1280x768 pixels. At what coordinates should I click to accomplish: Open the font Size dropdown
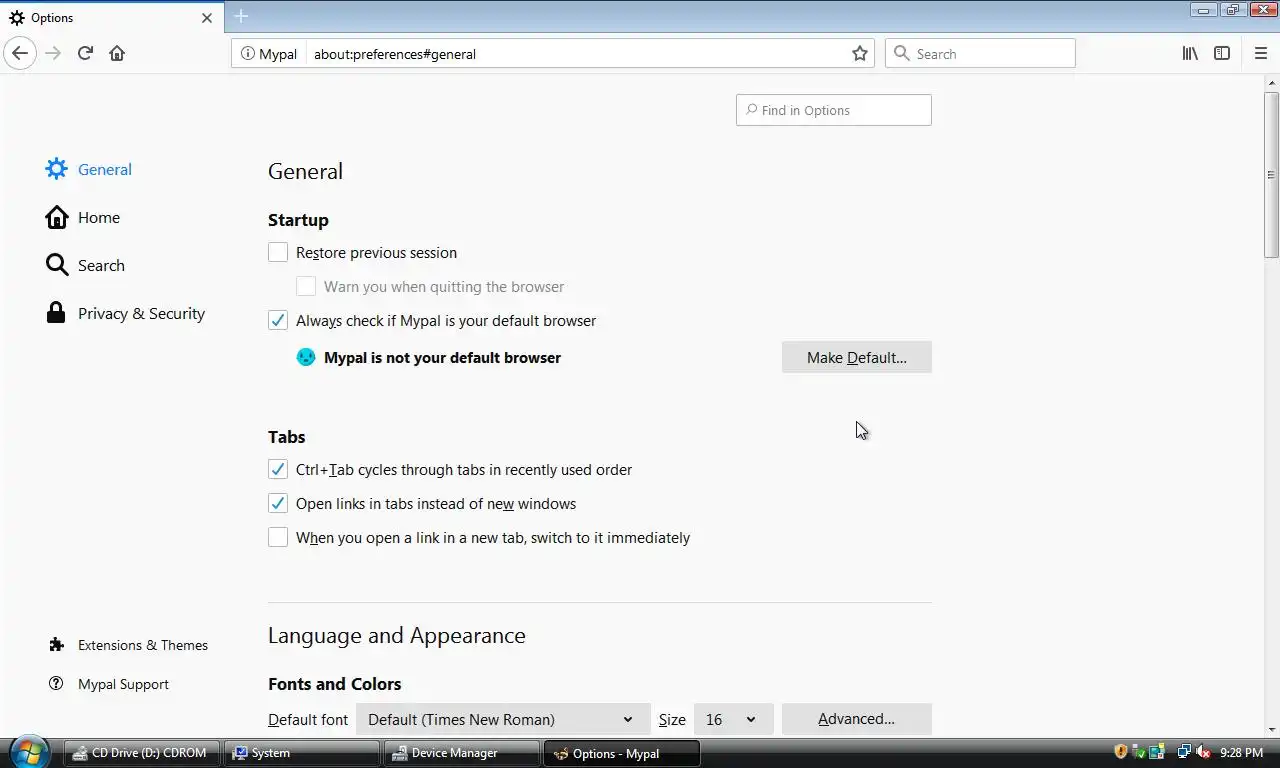(x=733, y=719)
